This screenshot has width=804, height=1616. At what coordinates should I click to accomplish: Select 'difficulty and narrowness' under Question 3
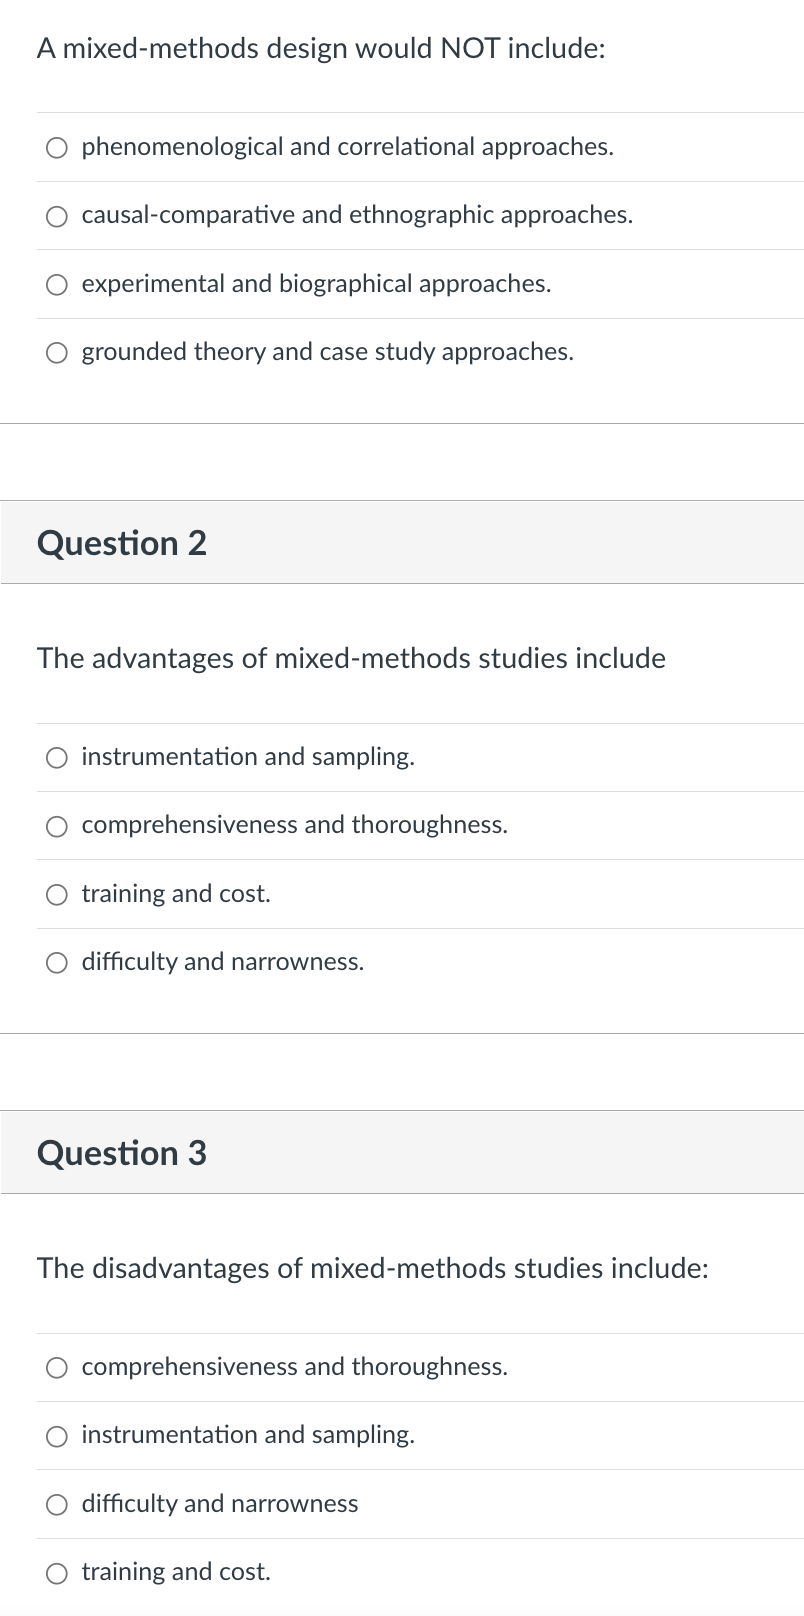[x=56, y=1505]
